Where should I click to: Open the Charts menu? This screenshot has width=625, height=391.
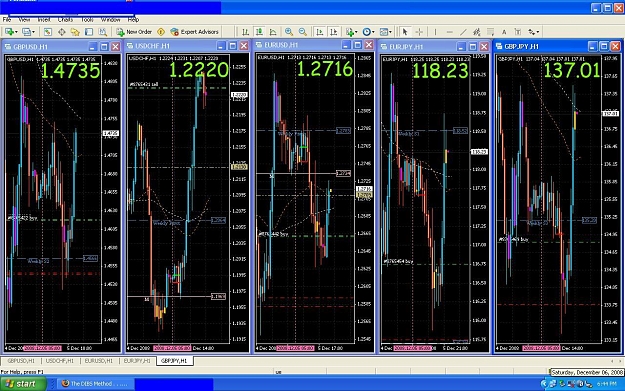[x=65, y=20]
